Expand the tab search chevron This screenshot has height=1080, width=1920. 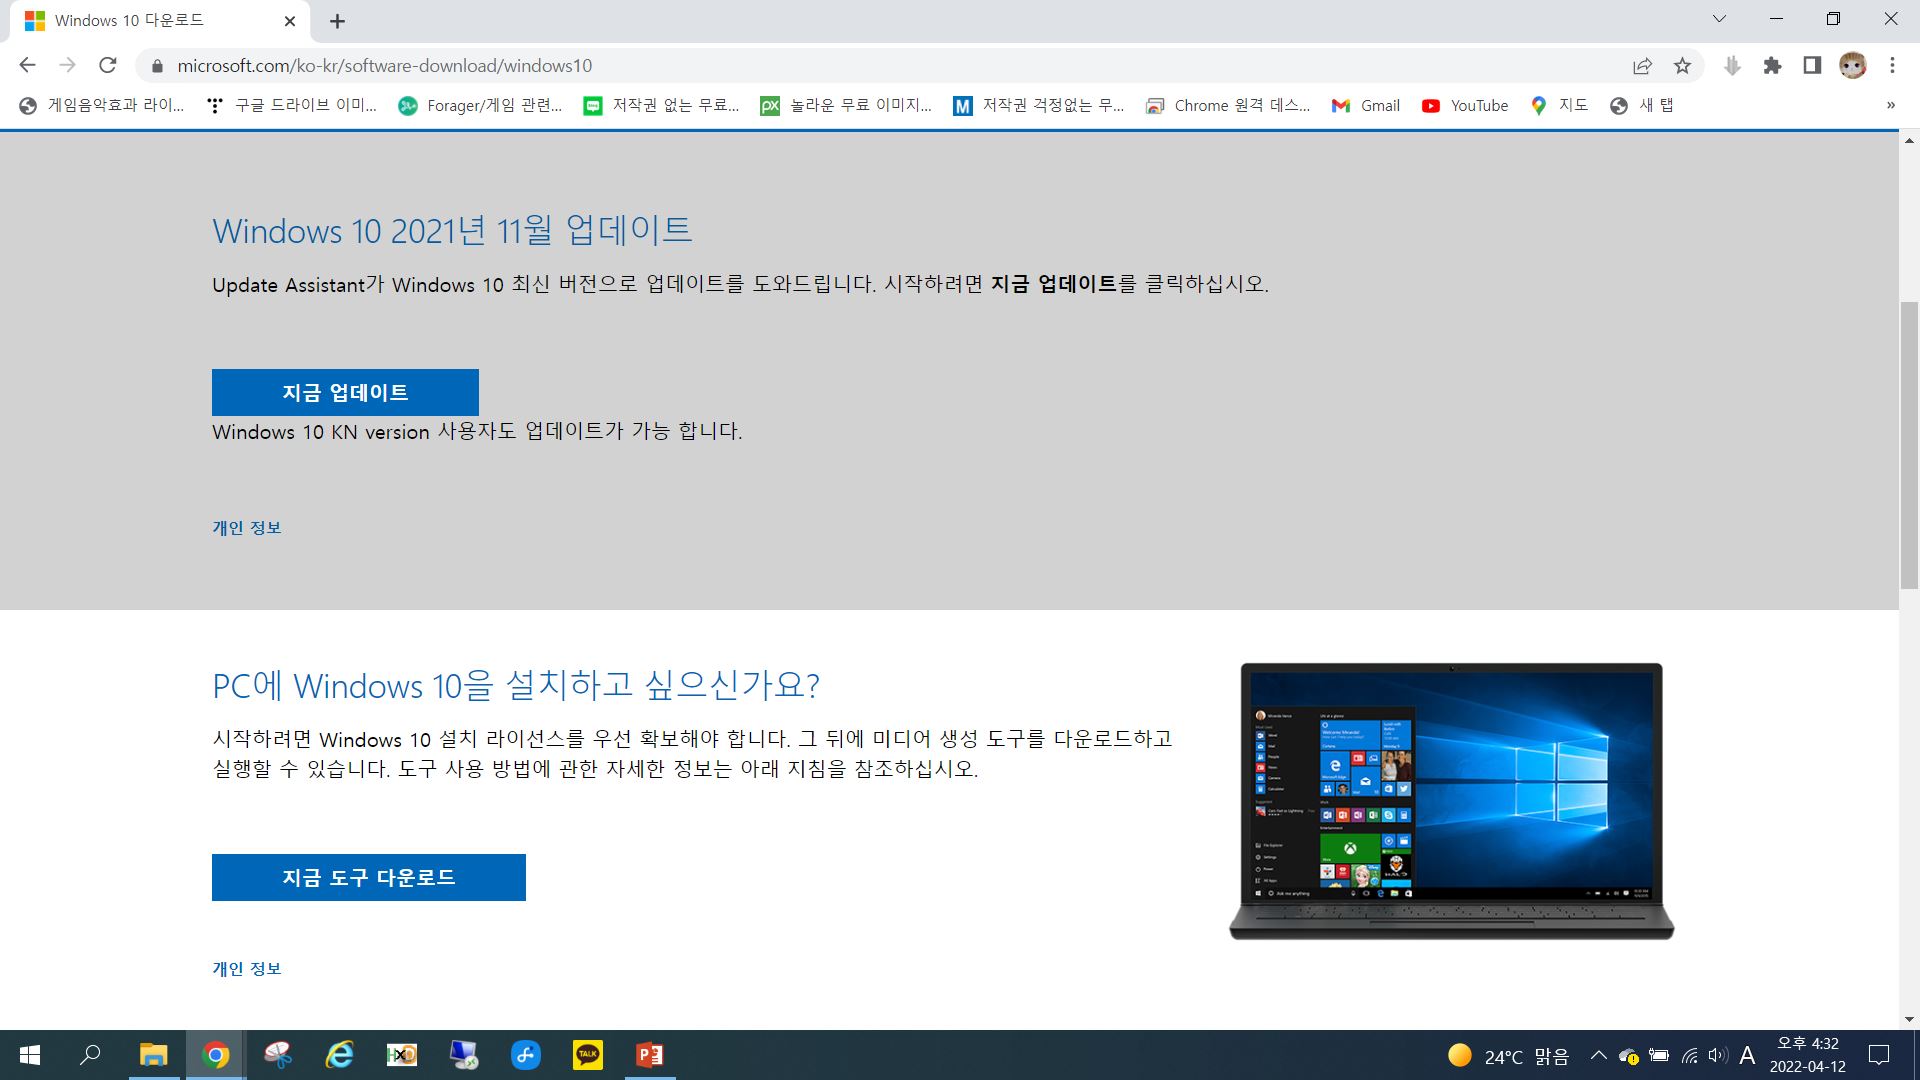point(1719,19)
